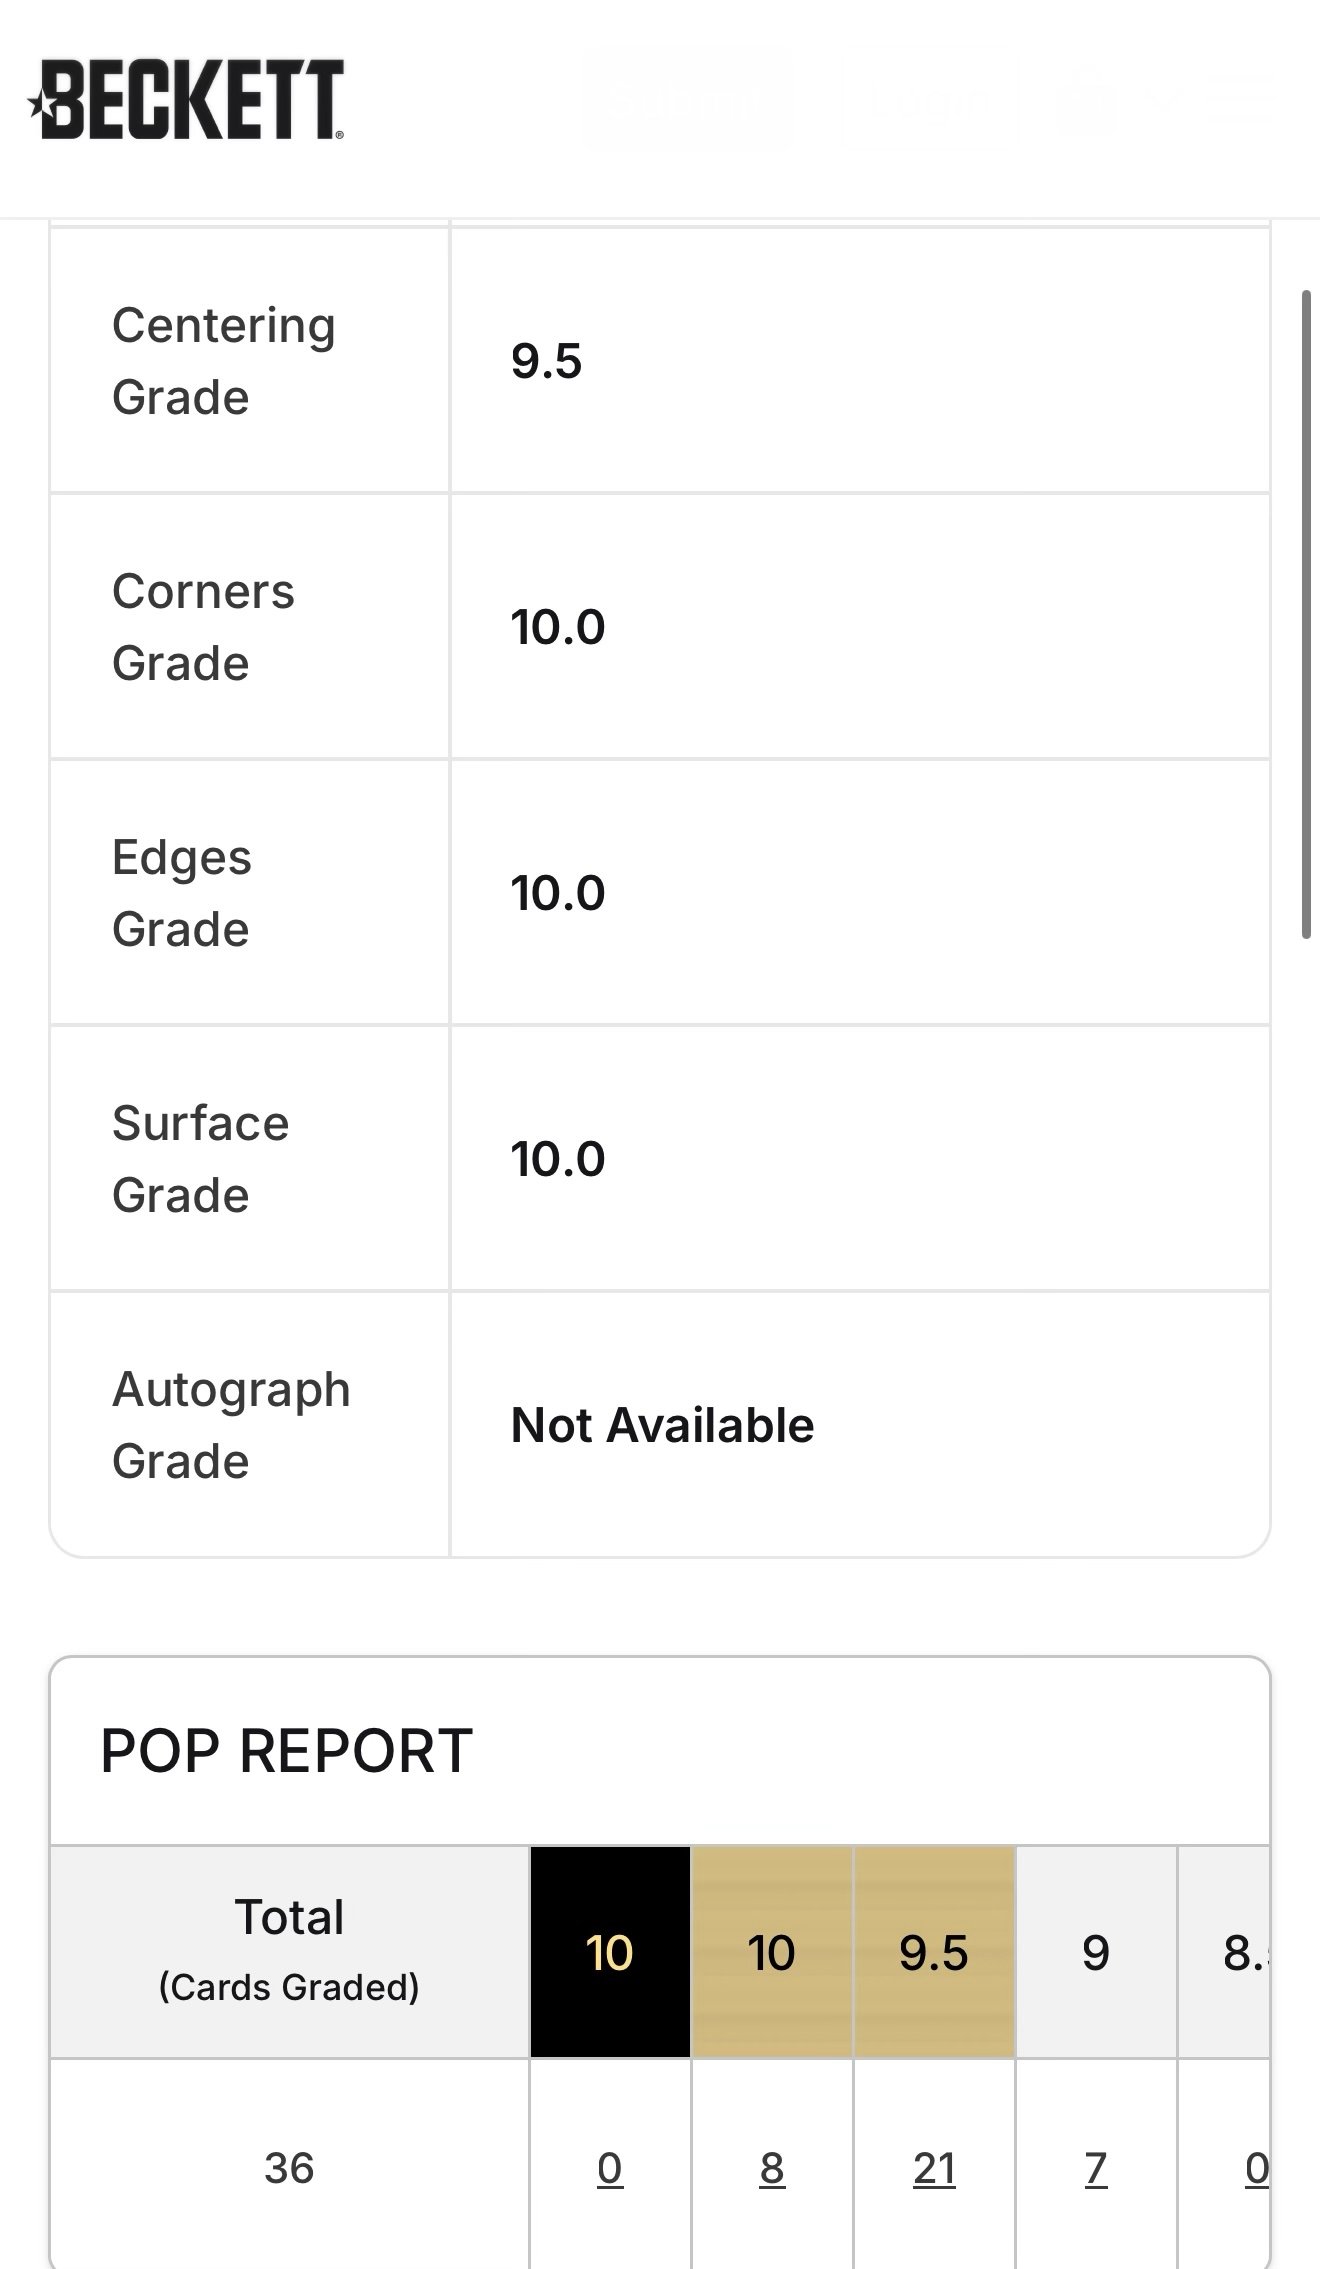
Task: Select the gold 9.5 column header
Action: coord(934,1952)
